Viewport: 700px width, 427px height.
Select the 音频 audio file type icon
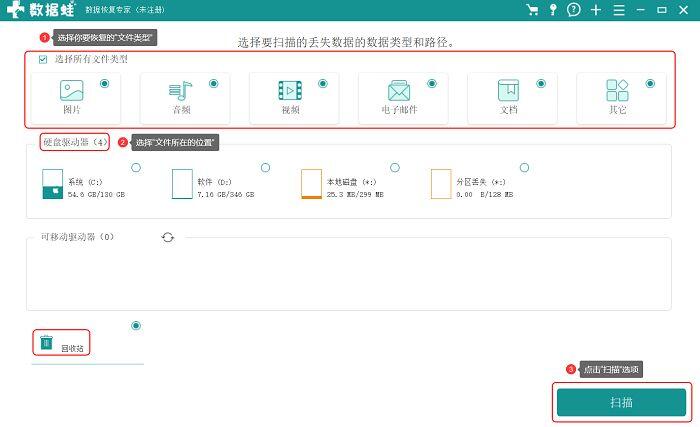[181, 91]
